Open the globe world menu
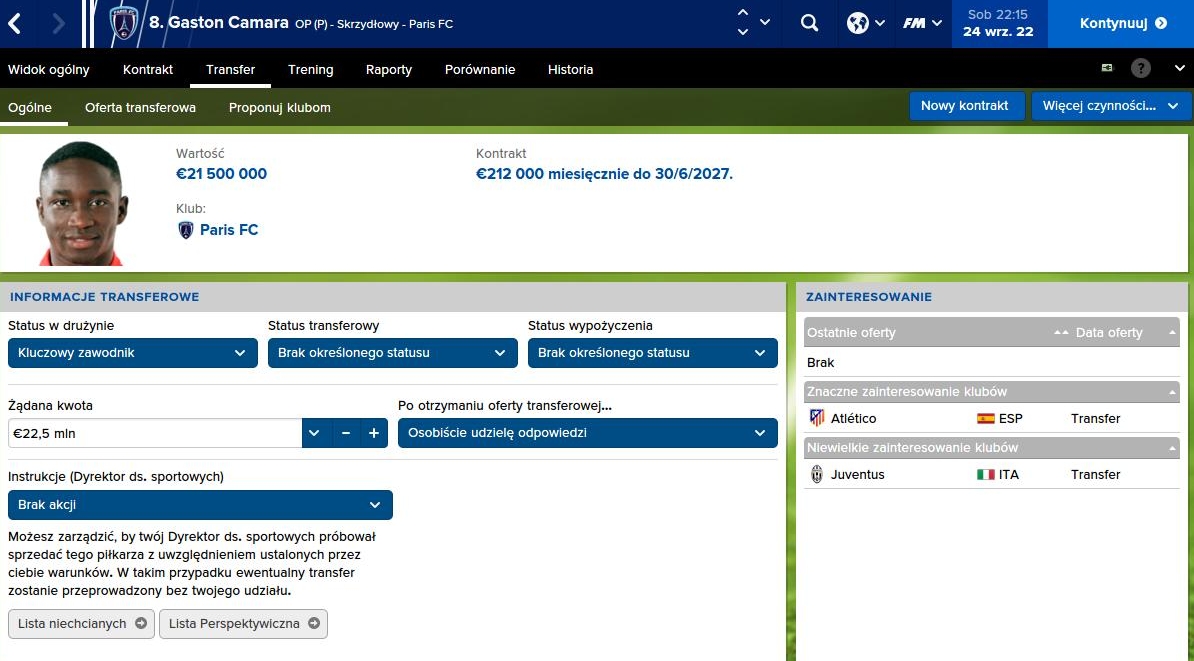This screenshot has width=1194, height=661. (865, 24)
